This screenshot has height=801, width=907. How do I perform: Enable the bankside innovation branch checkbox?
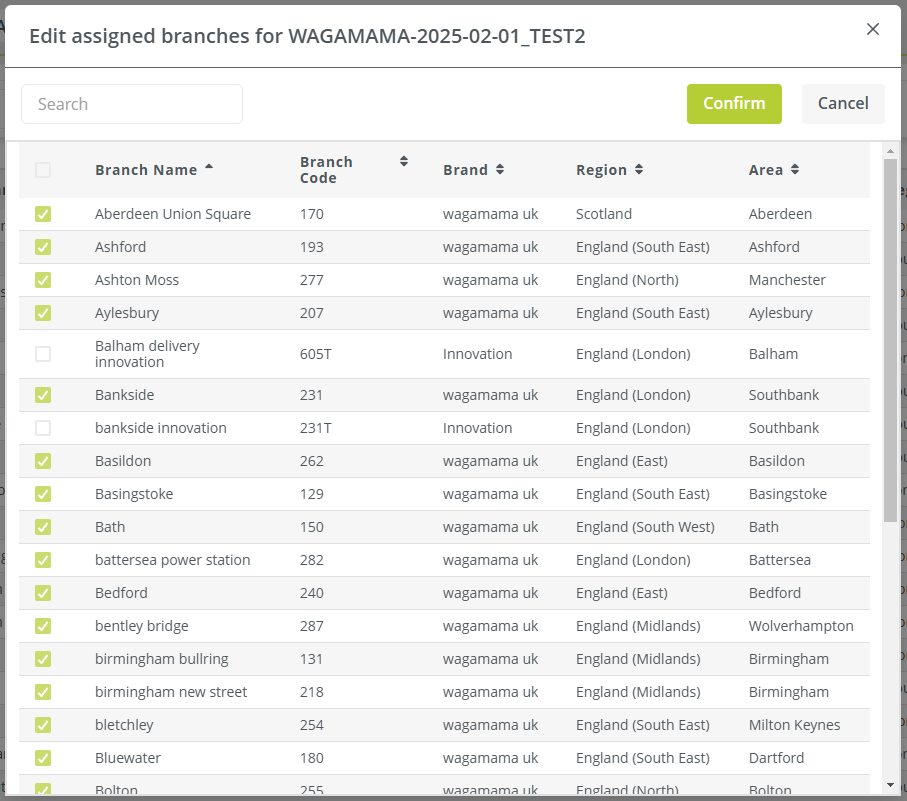43,428
